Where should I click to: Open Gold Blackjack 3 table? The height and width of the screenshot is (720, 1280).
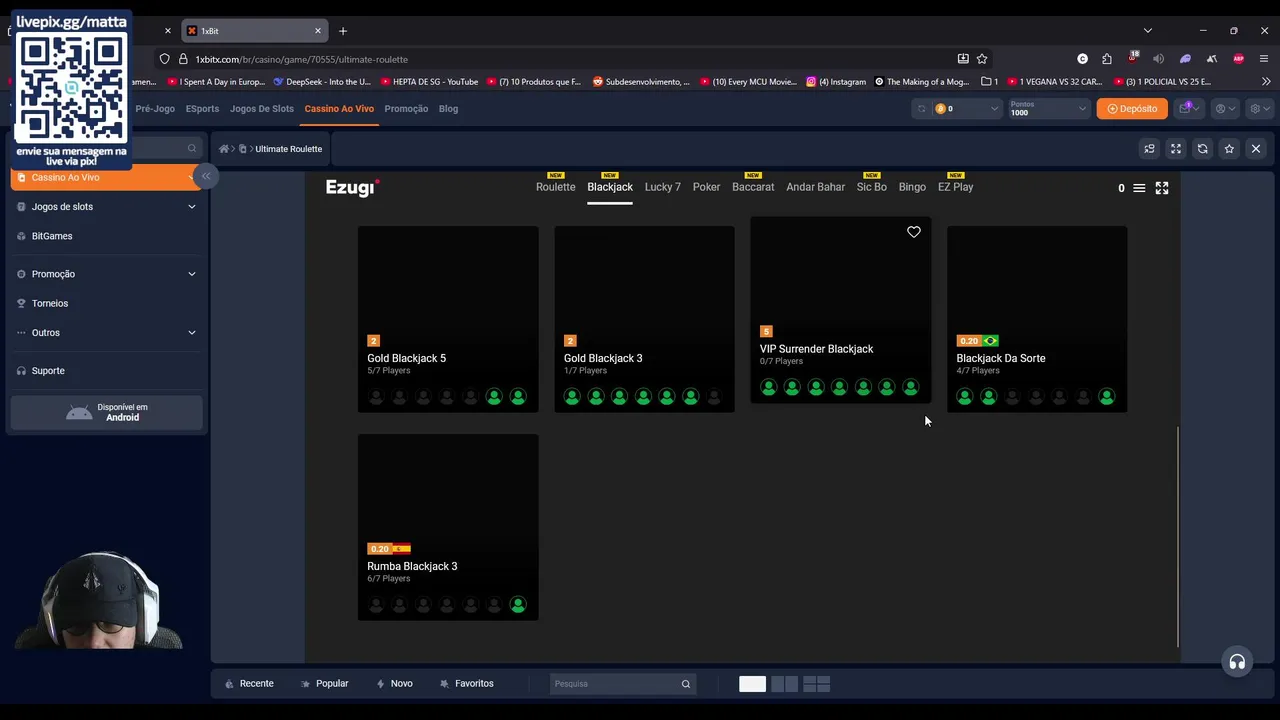click(x=644, y=319)
